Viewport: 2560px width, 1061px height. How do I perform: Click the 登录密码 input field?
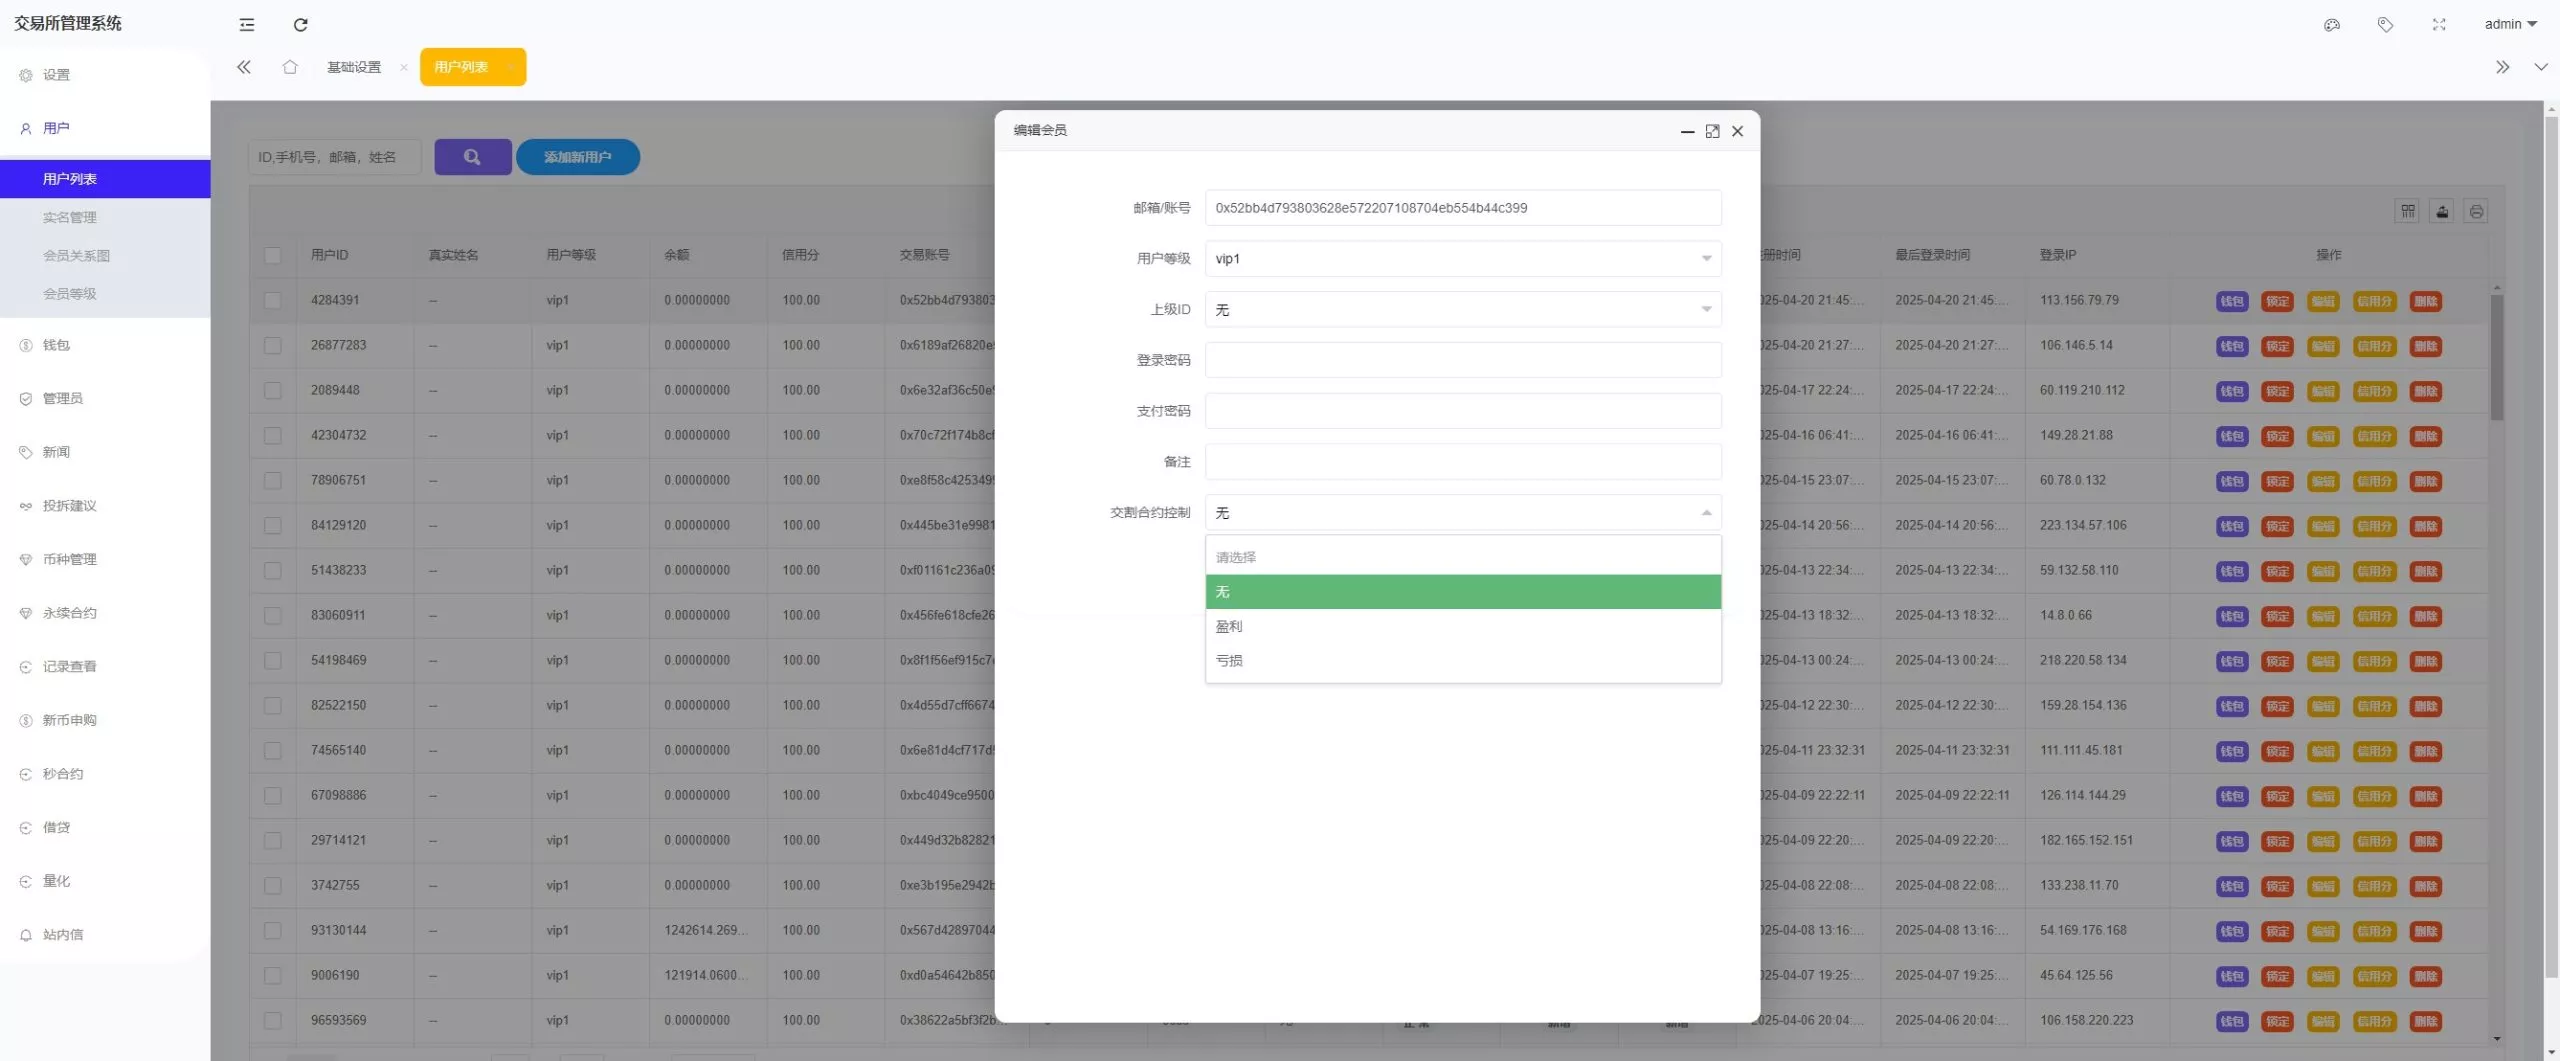[x=1463, y=360]
